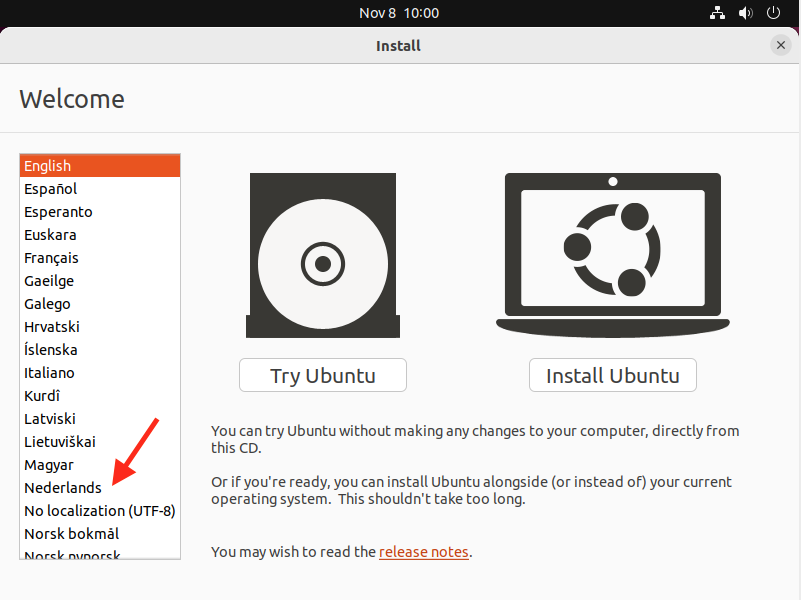The height and width of the screenshot is (600, 801).
Task: Choose Norsk bokmål language entry
Action: pos(71,534)
